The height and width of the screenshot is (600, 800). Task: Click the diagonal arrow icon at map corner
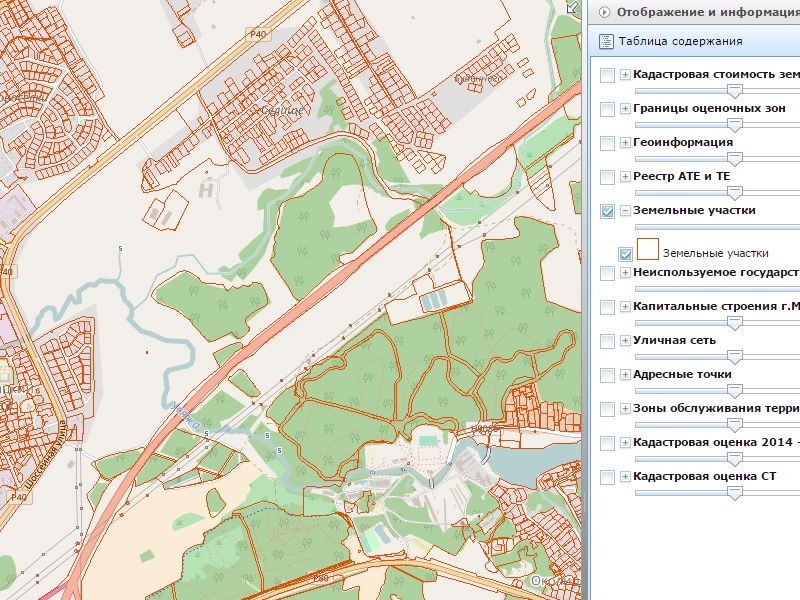pos(572,7)
